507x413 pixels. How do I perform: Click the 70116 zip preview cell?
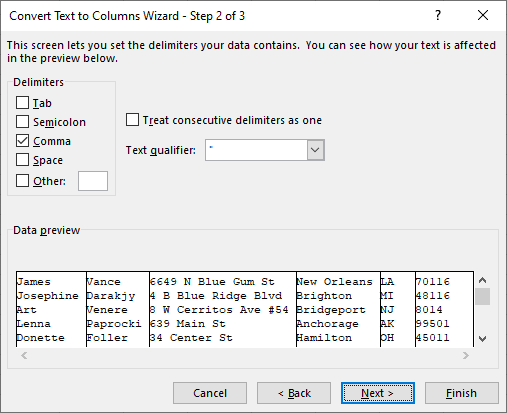point(433,282)
